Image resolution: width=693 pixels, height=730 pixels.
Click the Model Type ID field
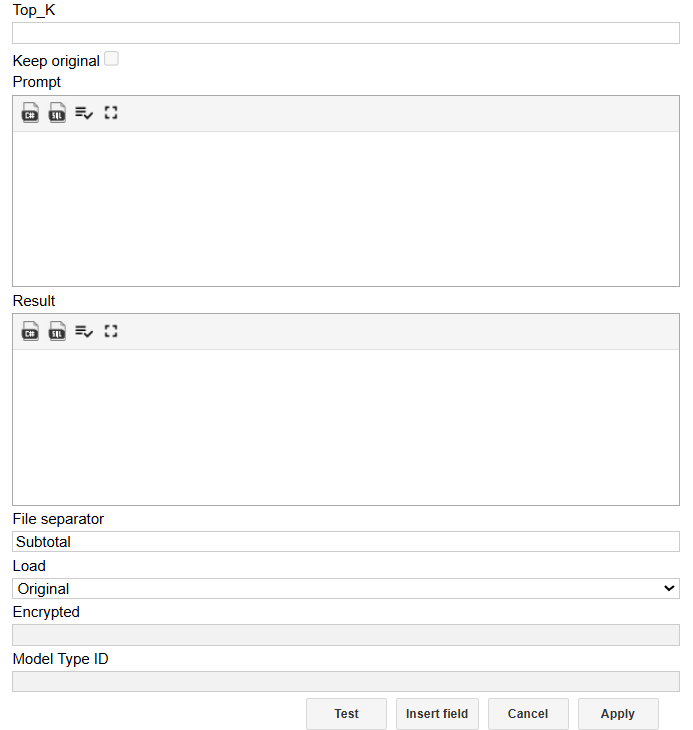345,682
